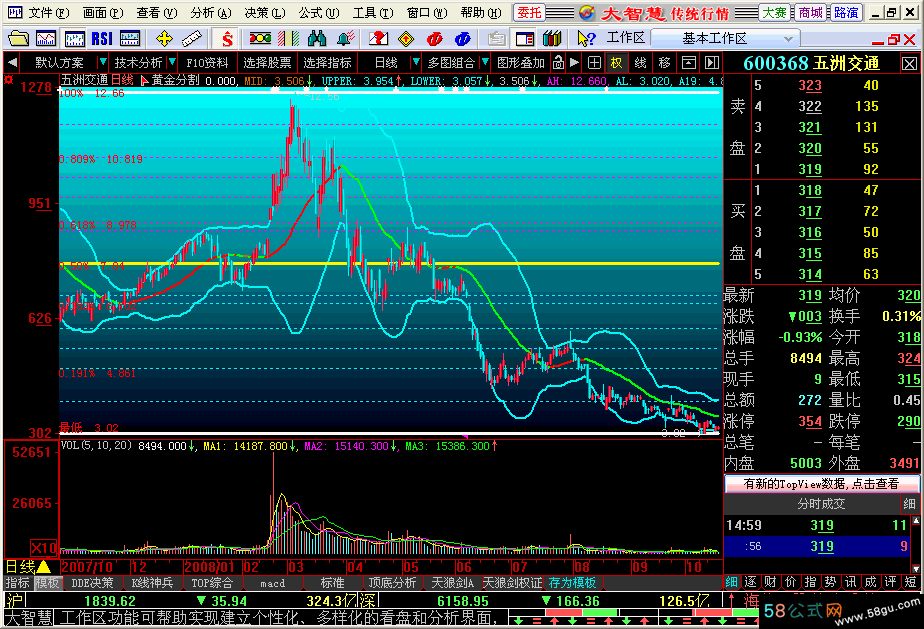The width and height of the screenshot is (924, 629).
Task: Open the 文件(F) menu
Action: pyautogui.click(x=49, y=12)
